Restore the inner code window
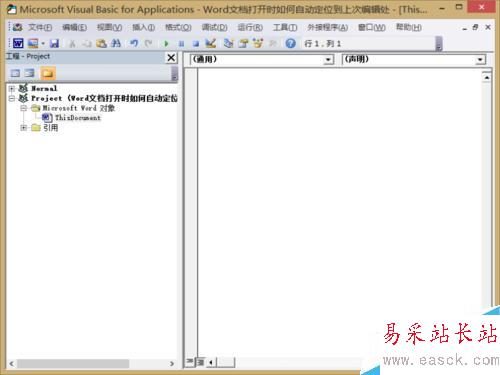 476,27
